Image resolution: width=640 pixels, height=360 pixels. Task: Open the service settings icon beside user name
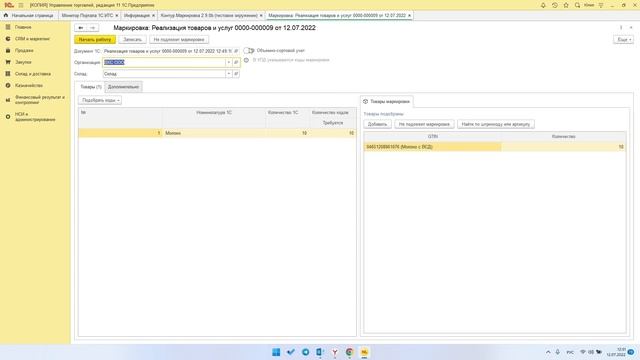pos(601,5)
